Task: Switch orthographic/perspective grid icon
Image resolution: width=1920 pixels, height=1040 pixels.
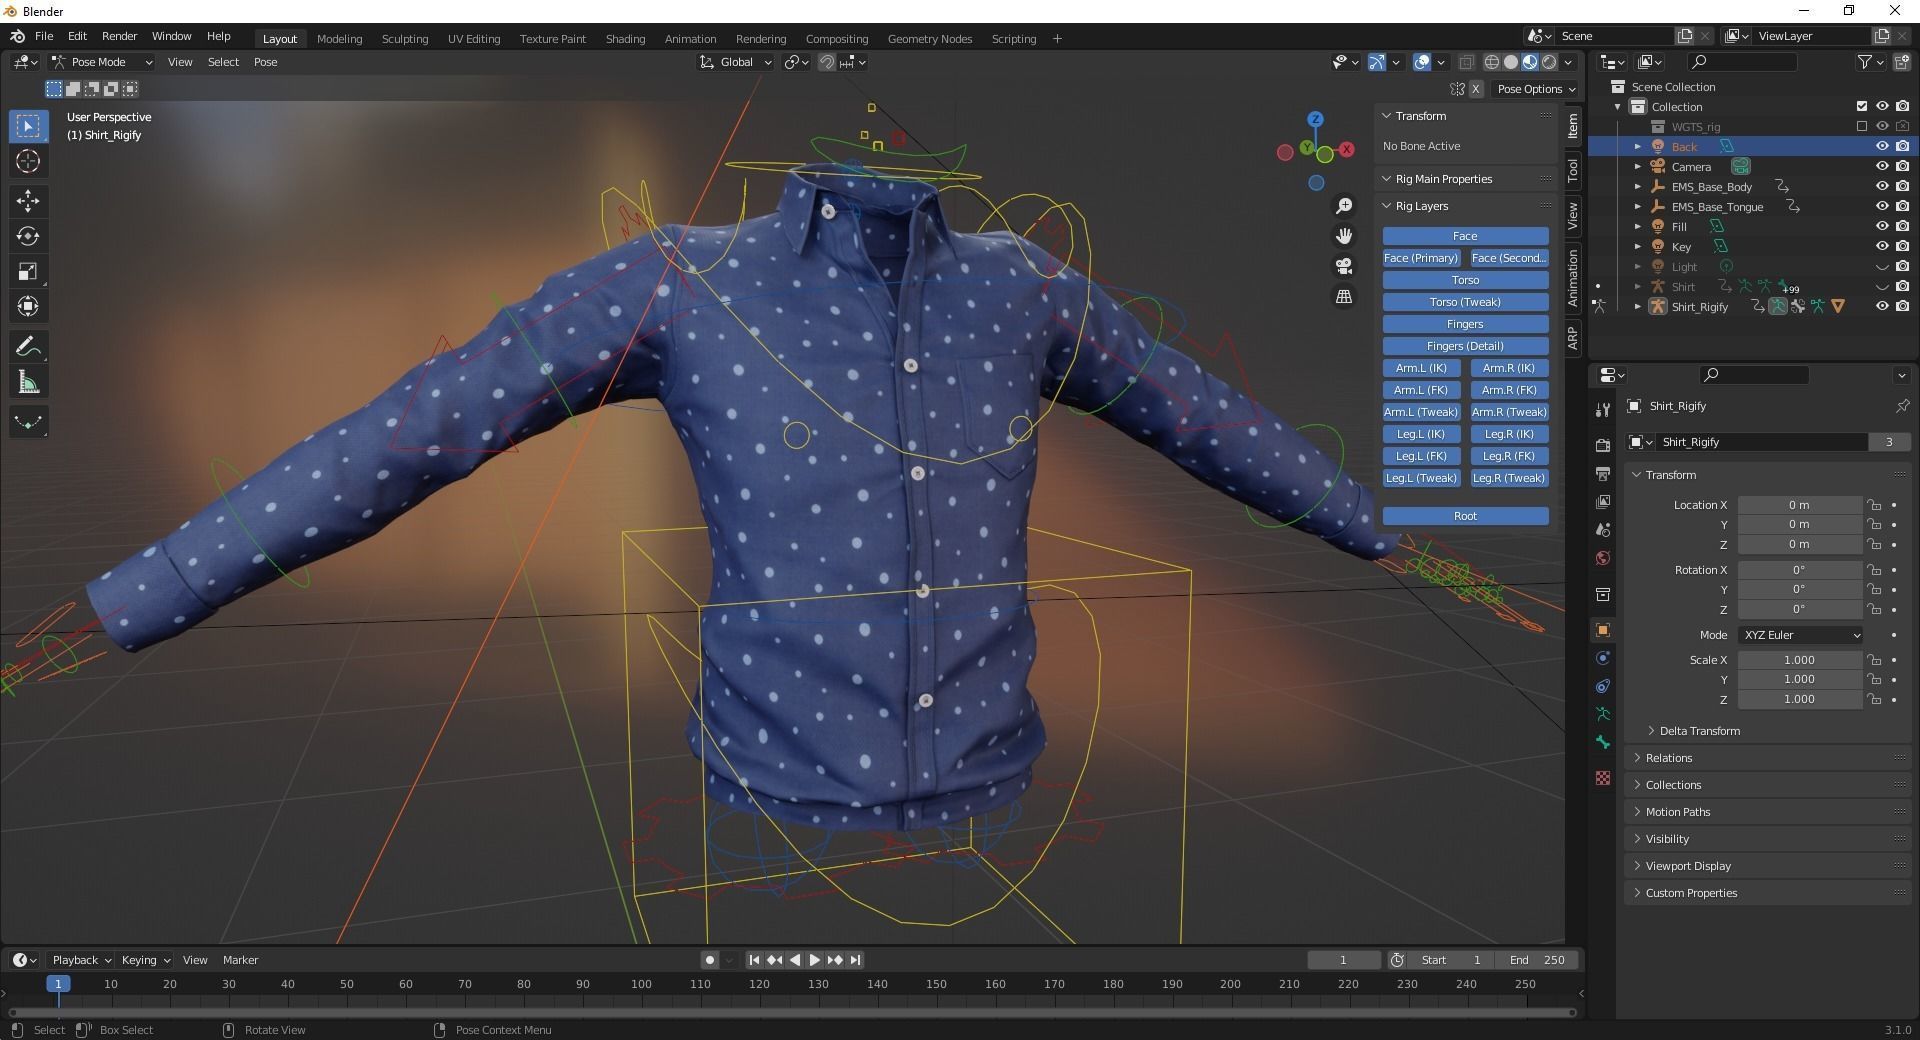Action: point(1344,296)
